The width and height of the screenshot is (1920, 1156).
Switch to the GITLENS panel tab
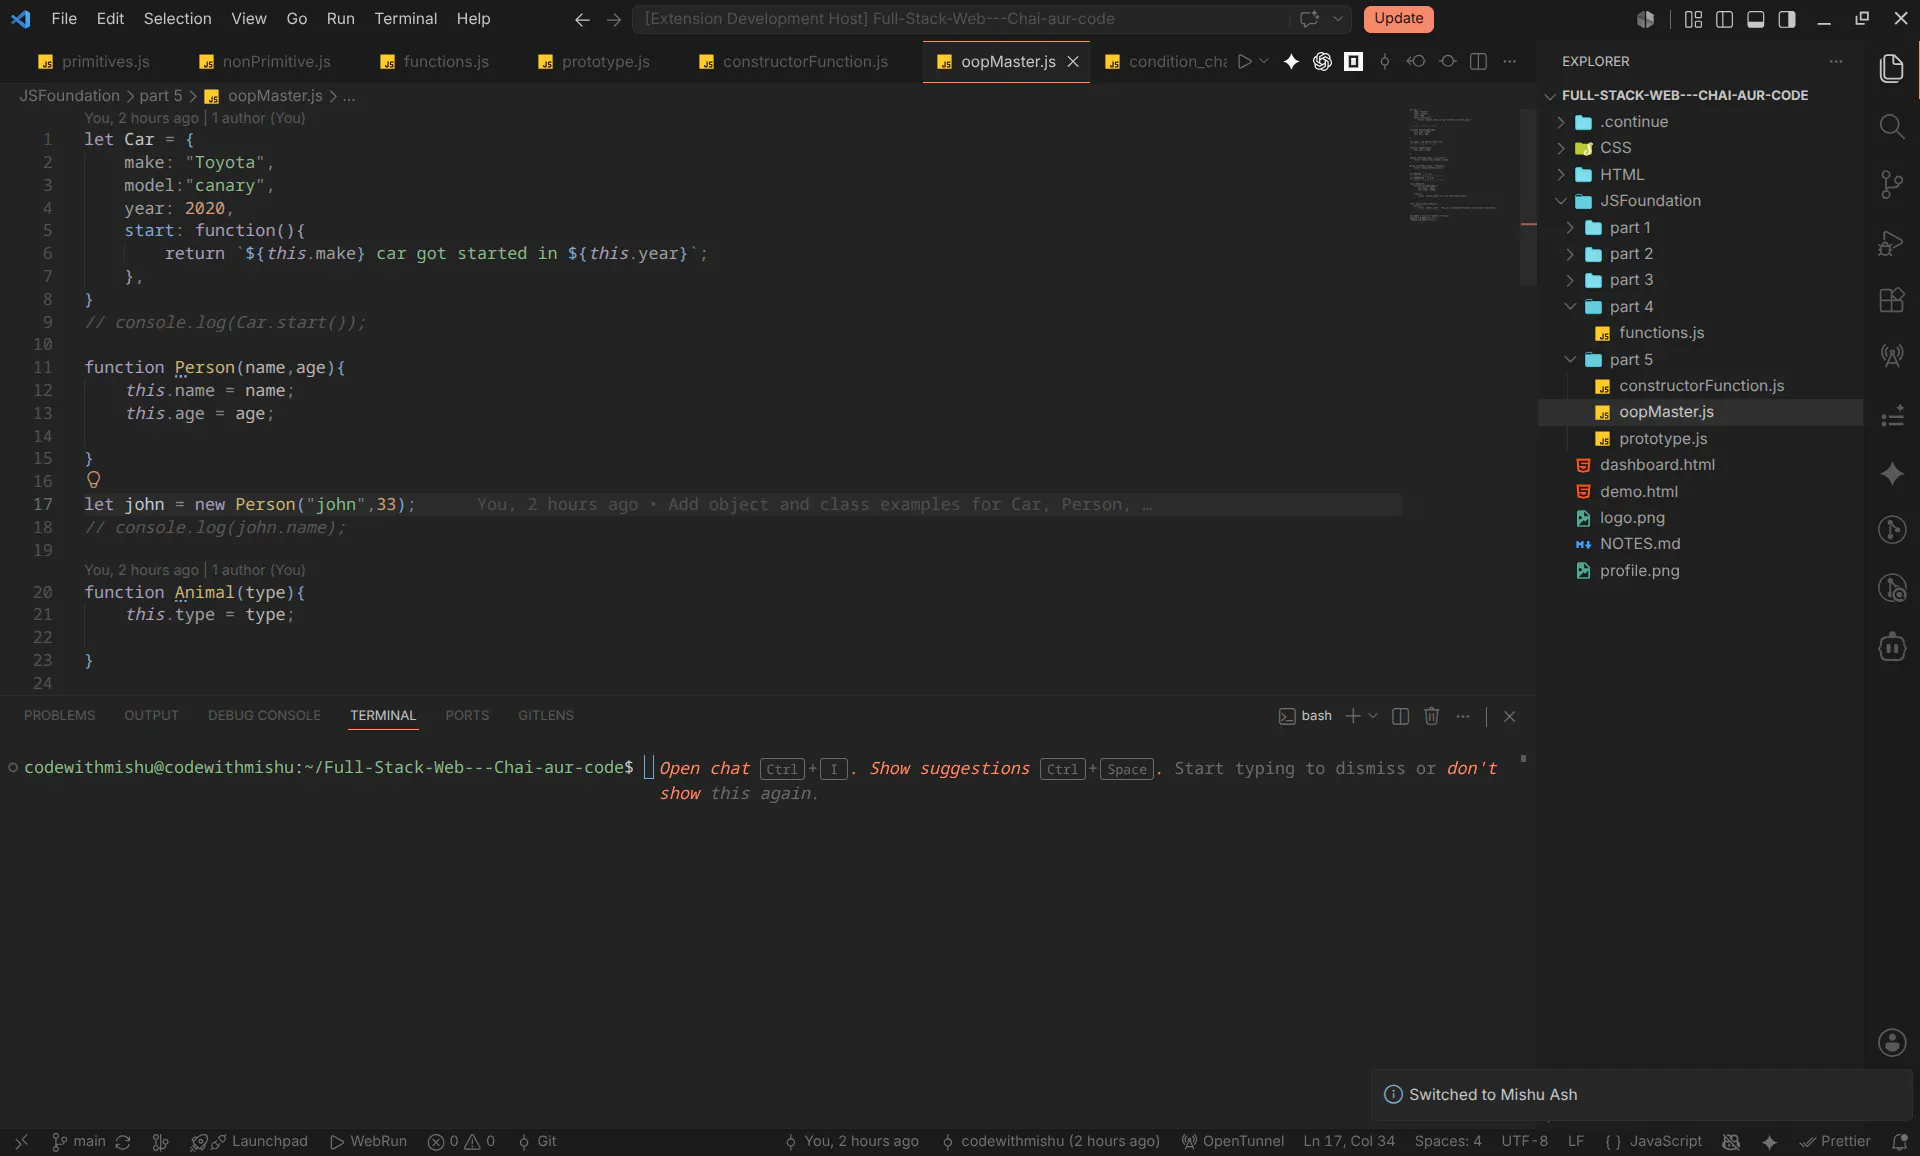click(x=546, y=716)
